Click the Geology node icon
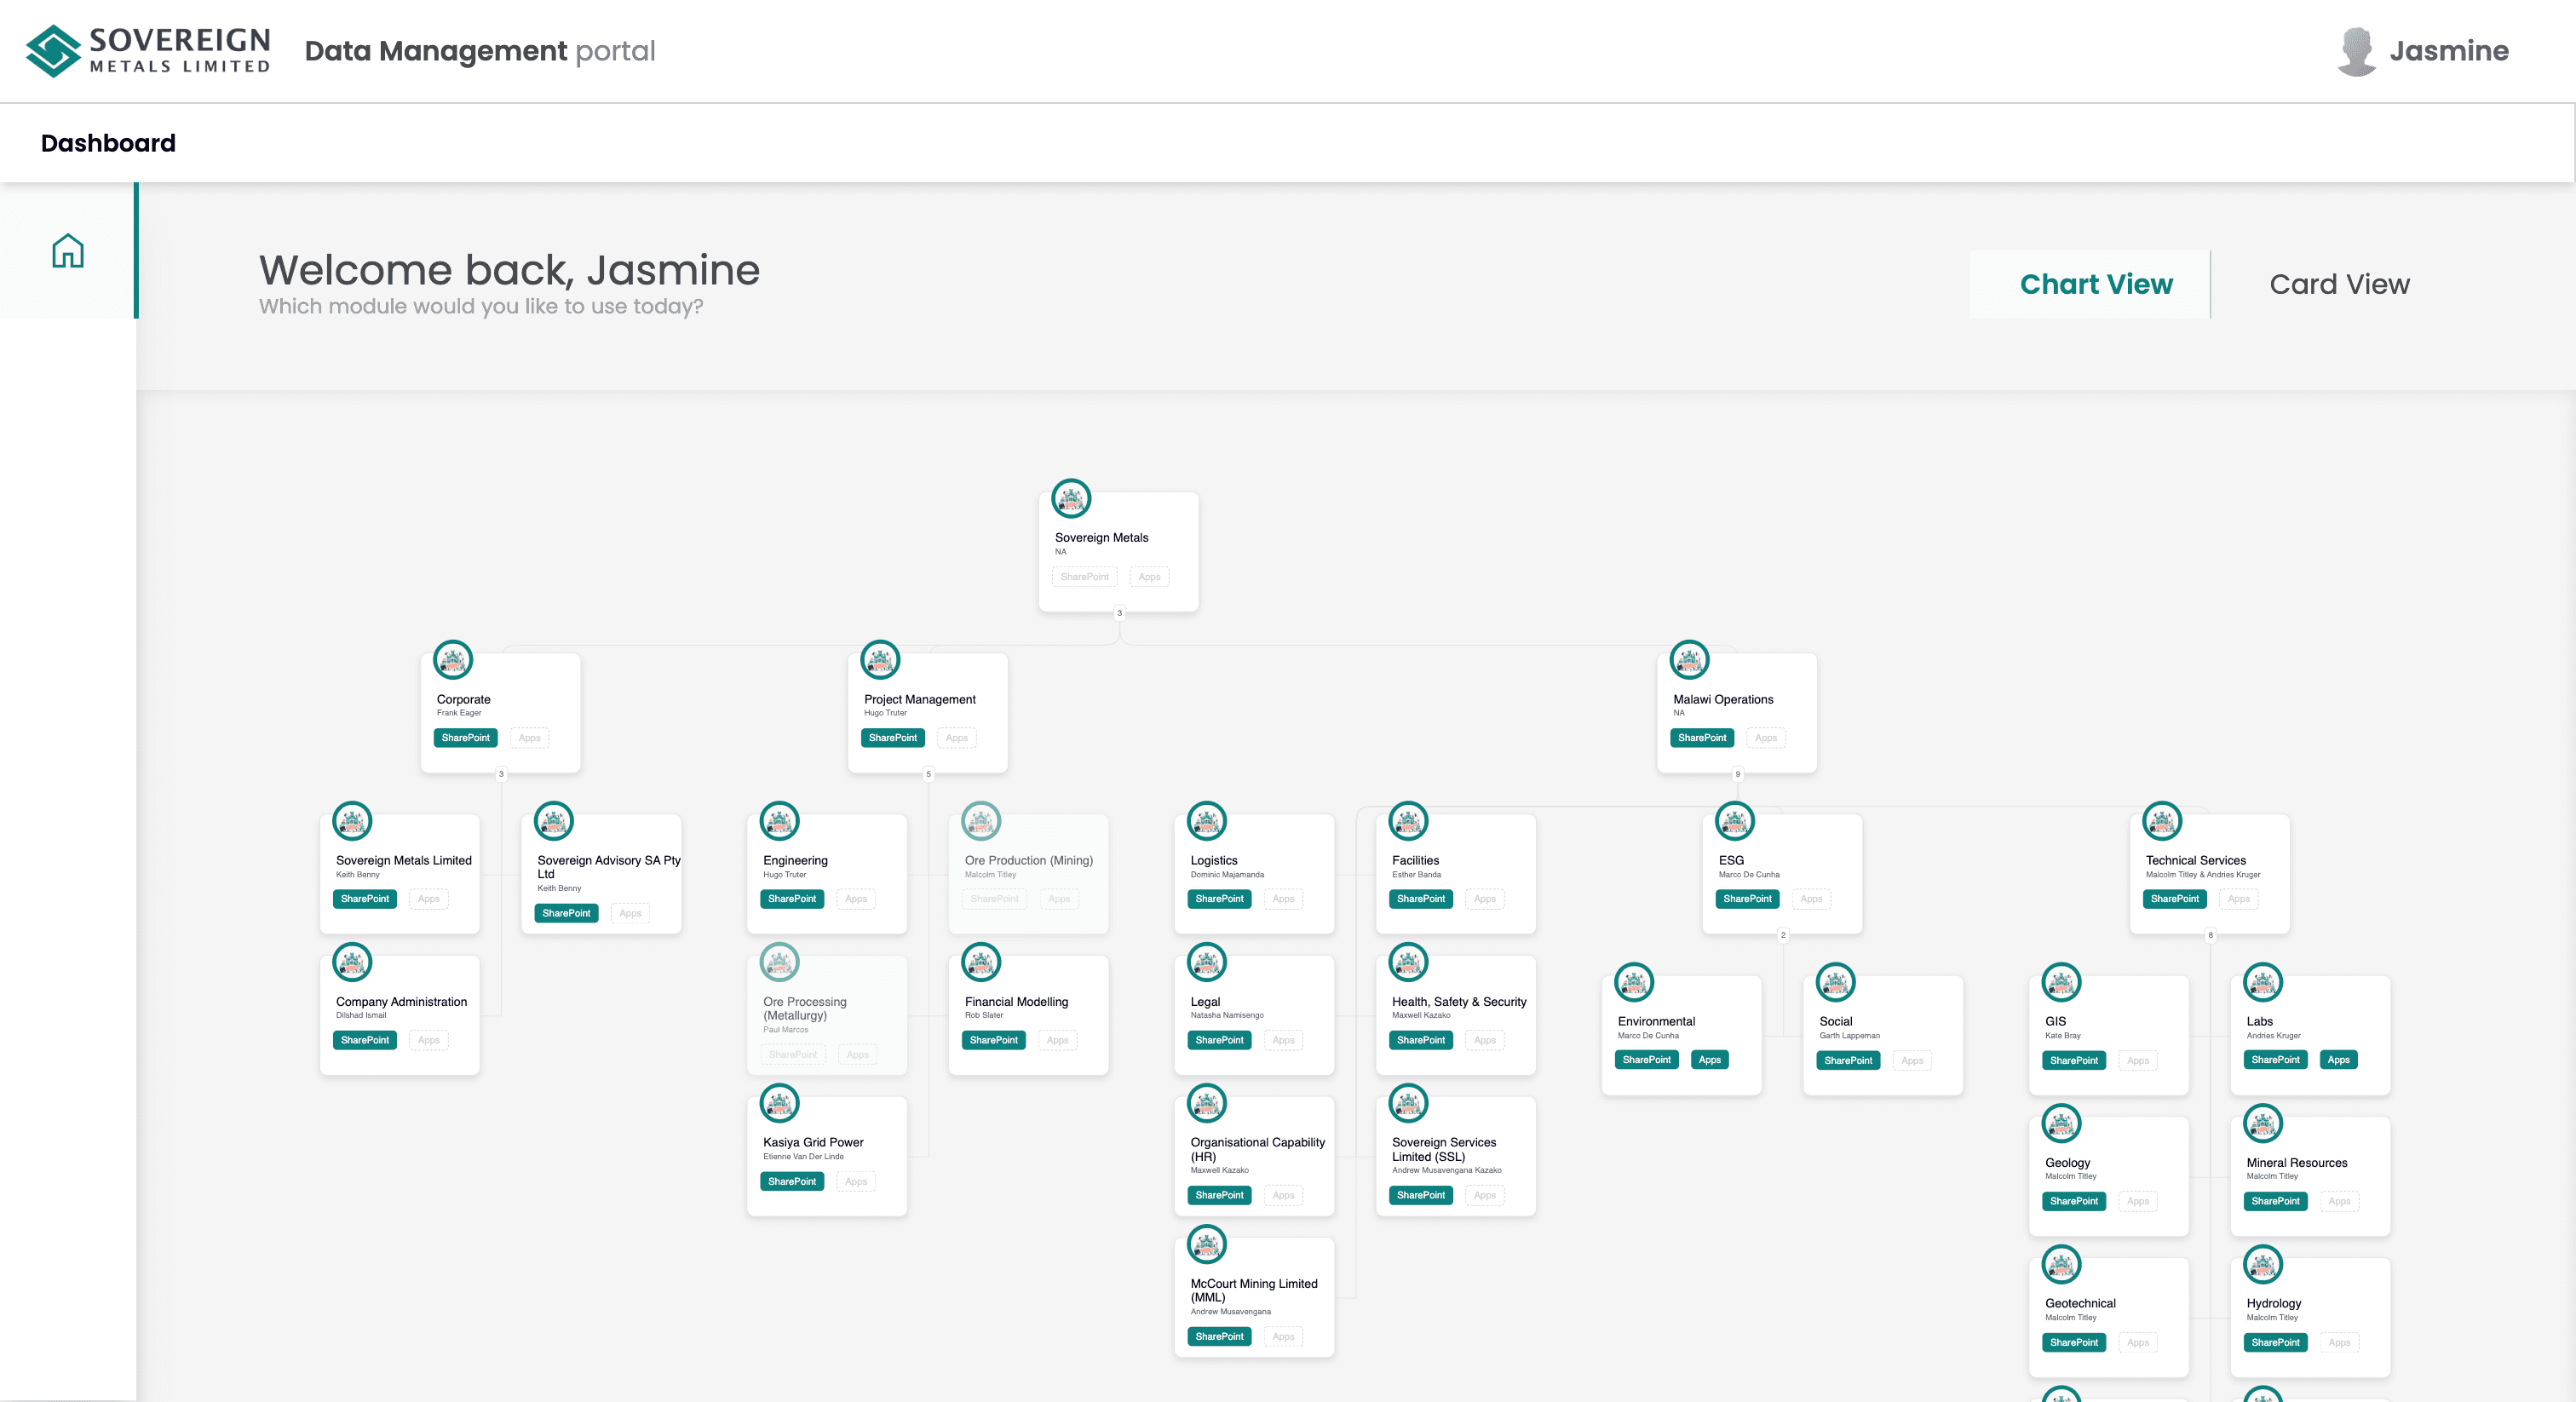The image size is (2576, 1402). pos(2062,1124)
